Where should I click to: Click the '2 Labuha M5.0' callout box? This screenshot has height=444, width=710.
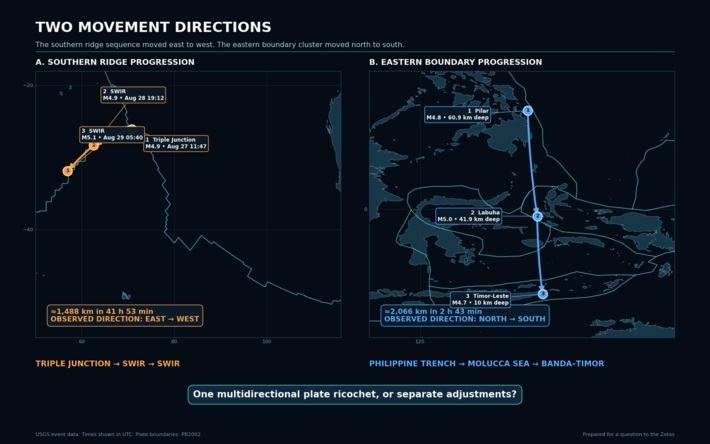(x=469, y=216)
